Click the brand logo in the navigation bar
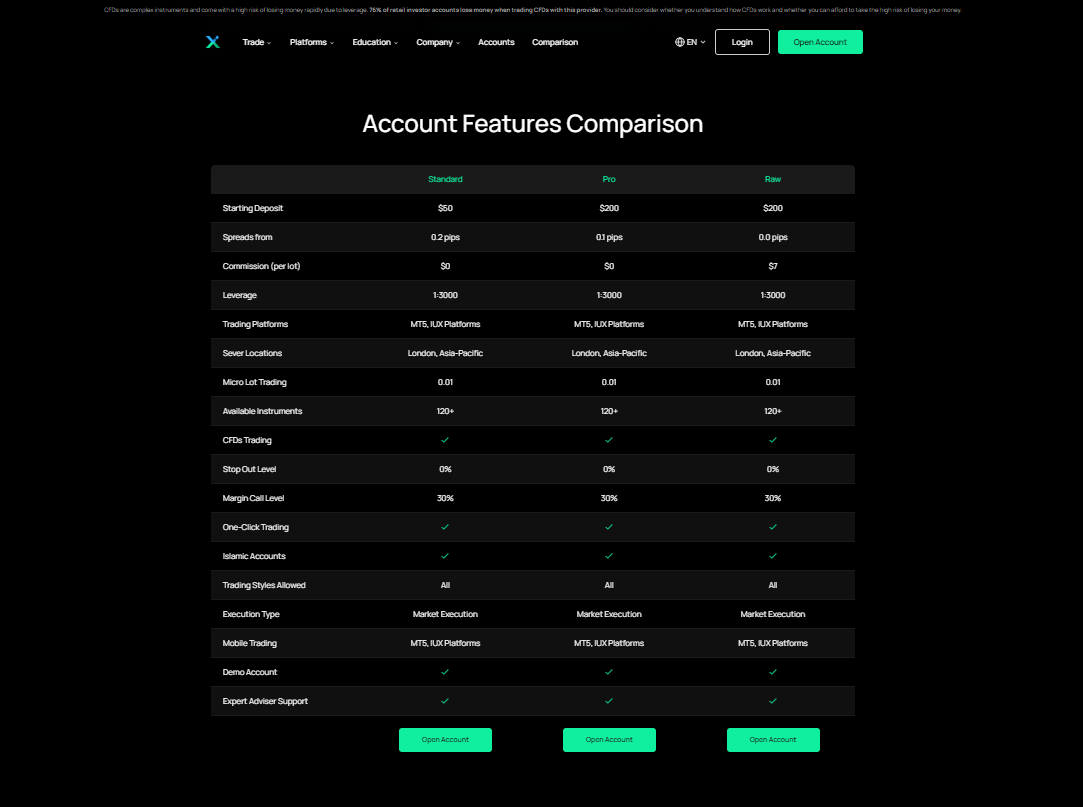1083x807 pixels. 212,42
